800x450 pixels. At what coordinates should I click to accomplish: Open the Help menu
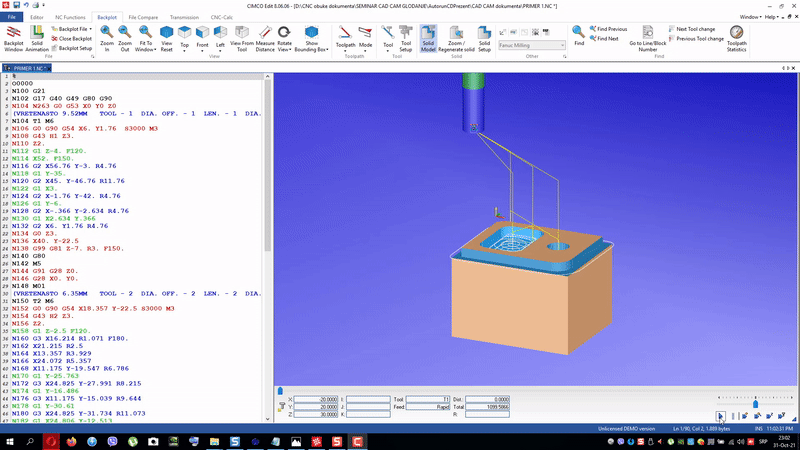click(x=771, y=17)
